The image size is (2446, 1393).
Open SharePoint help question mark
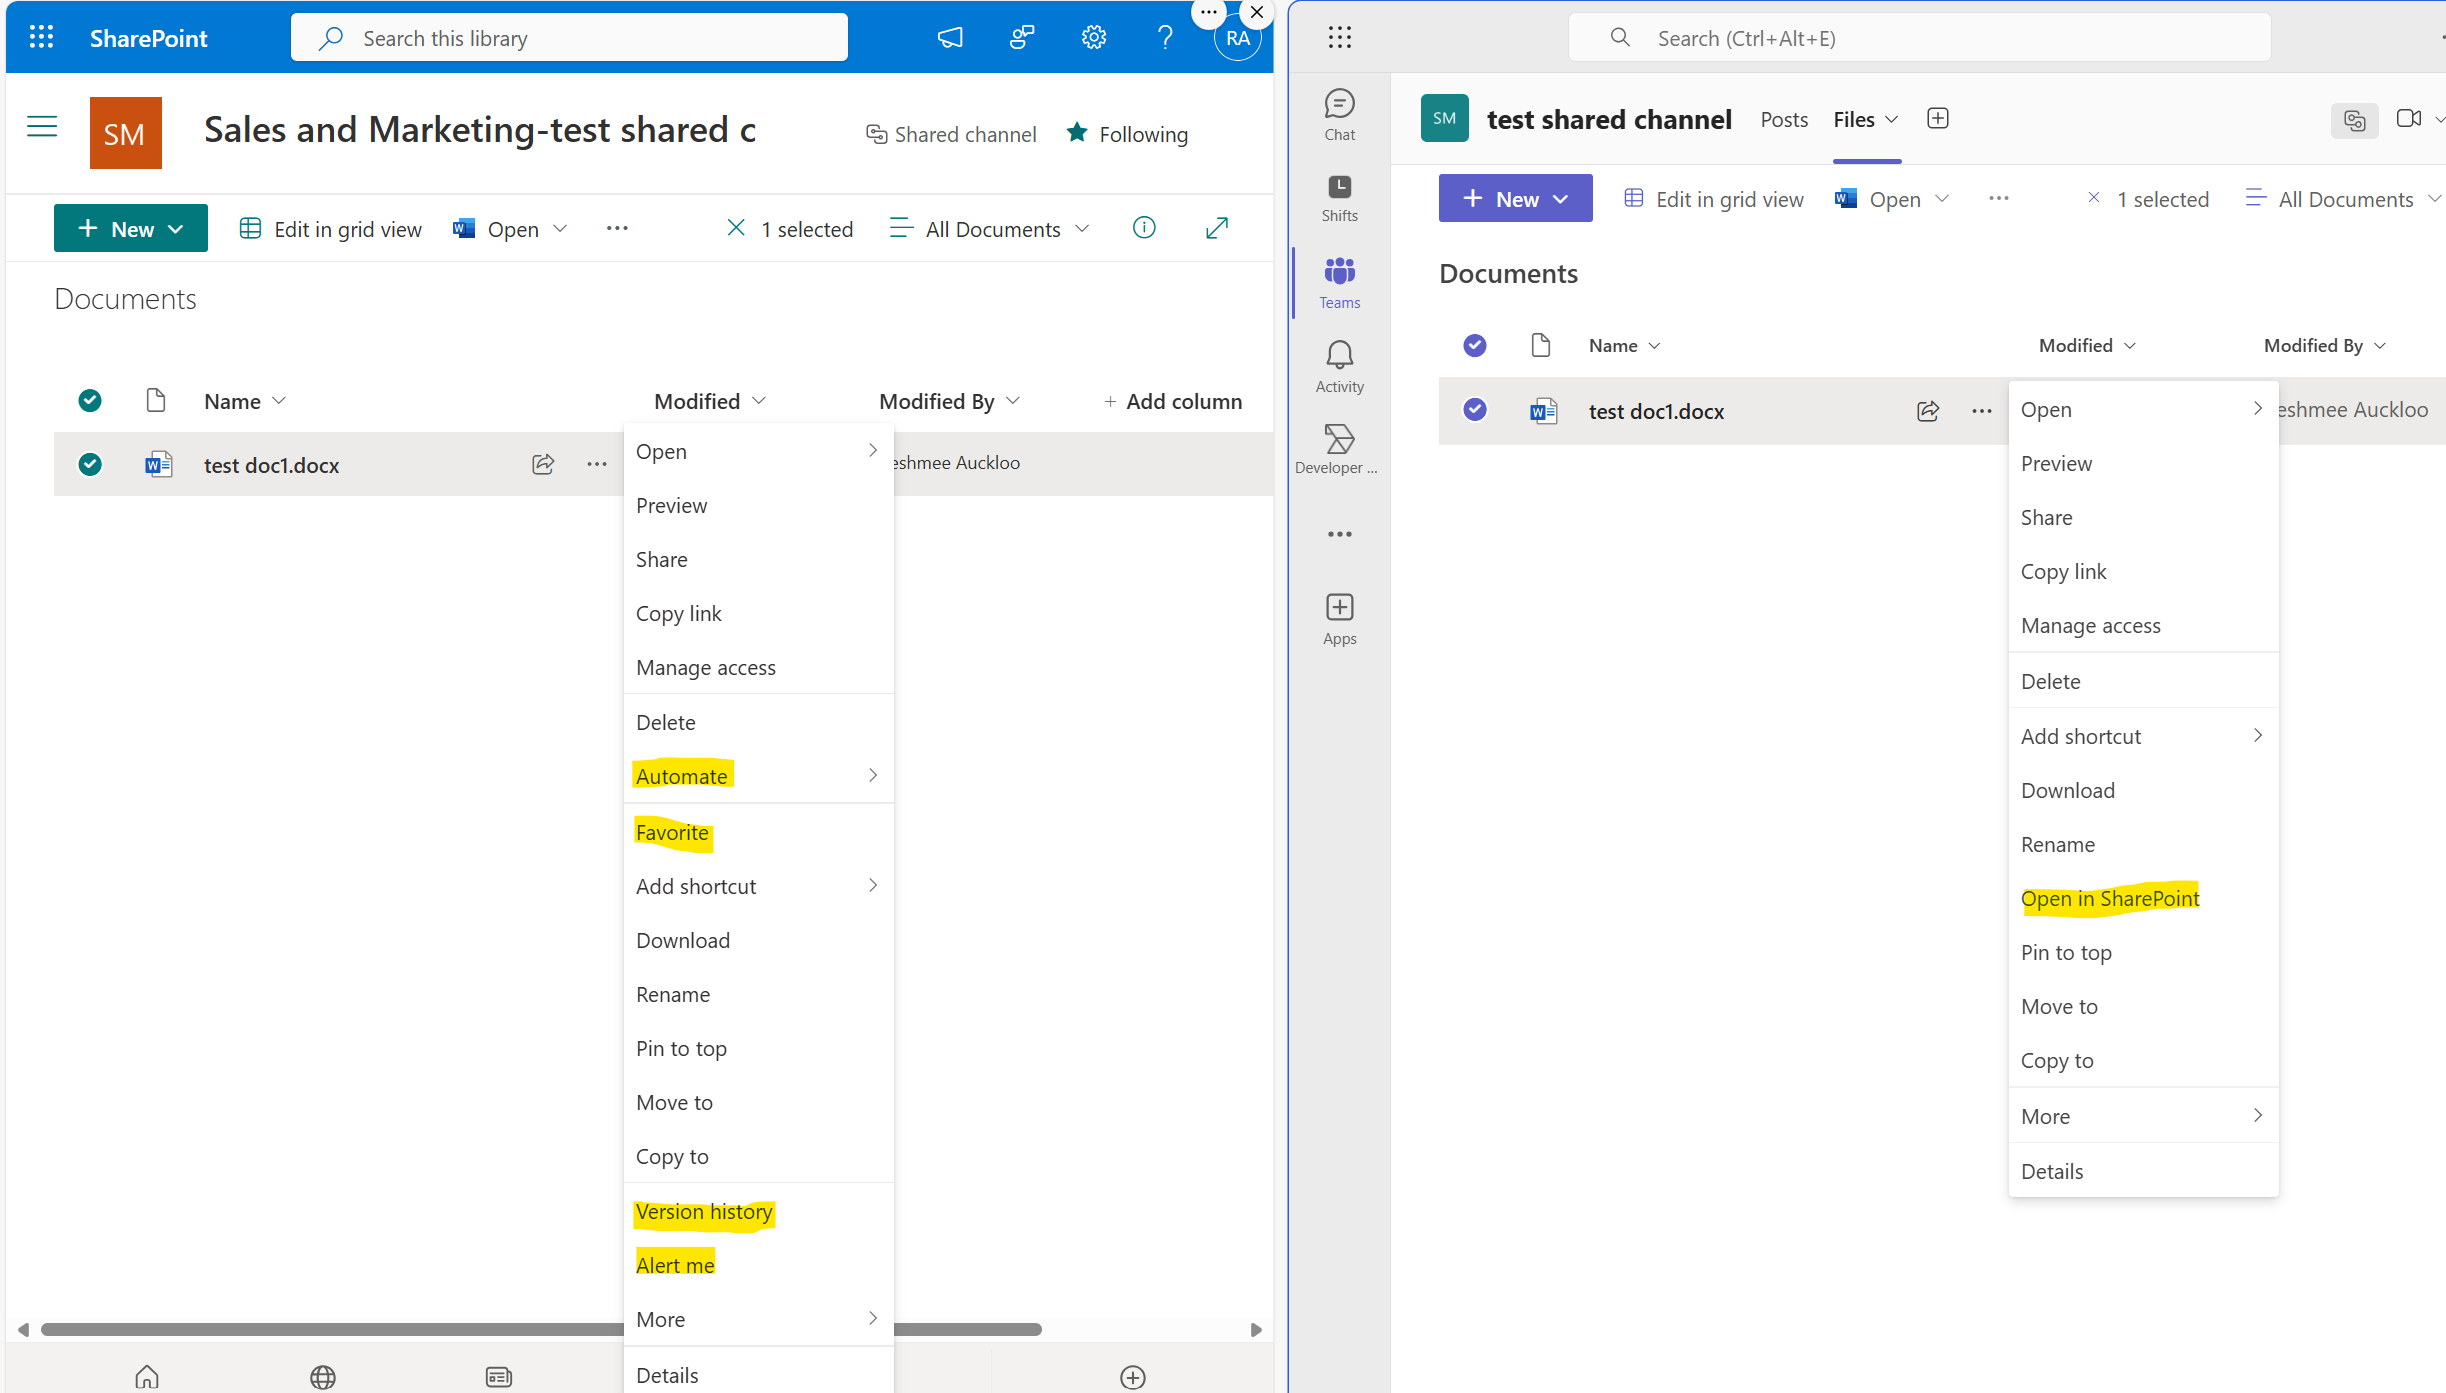click(x=1165, y=38)
